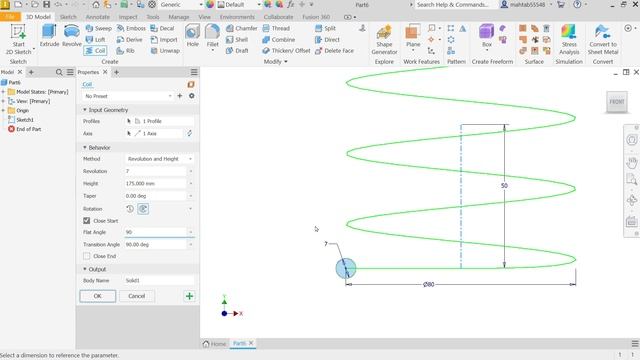Screen dimensions: 640x360
Task: Select the Derive tool
Action: (129, 40)
